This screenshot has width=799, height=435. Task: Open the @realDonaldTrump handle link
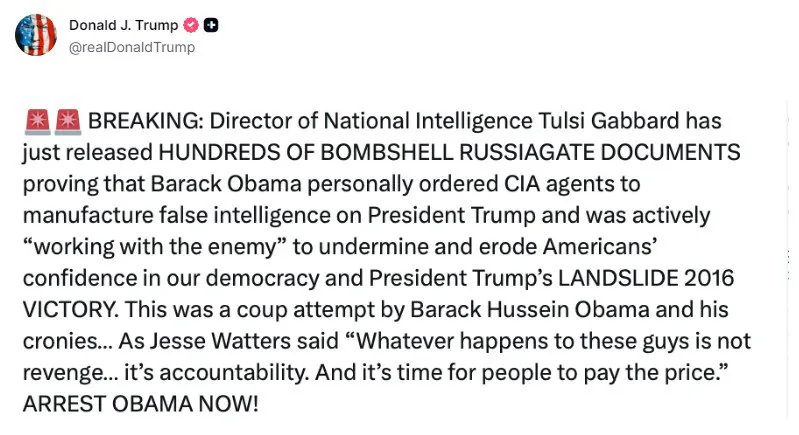(x=131, y=47)
